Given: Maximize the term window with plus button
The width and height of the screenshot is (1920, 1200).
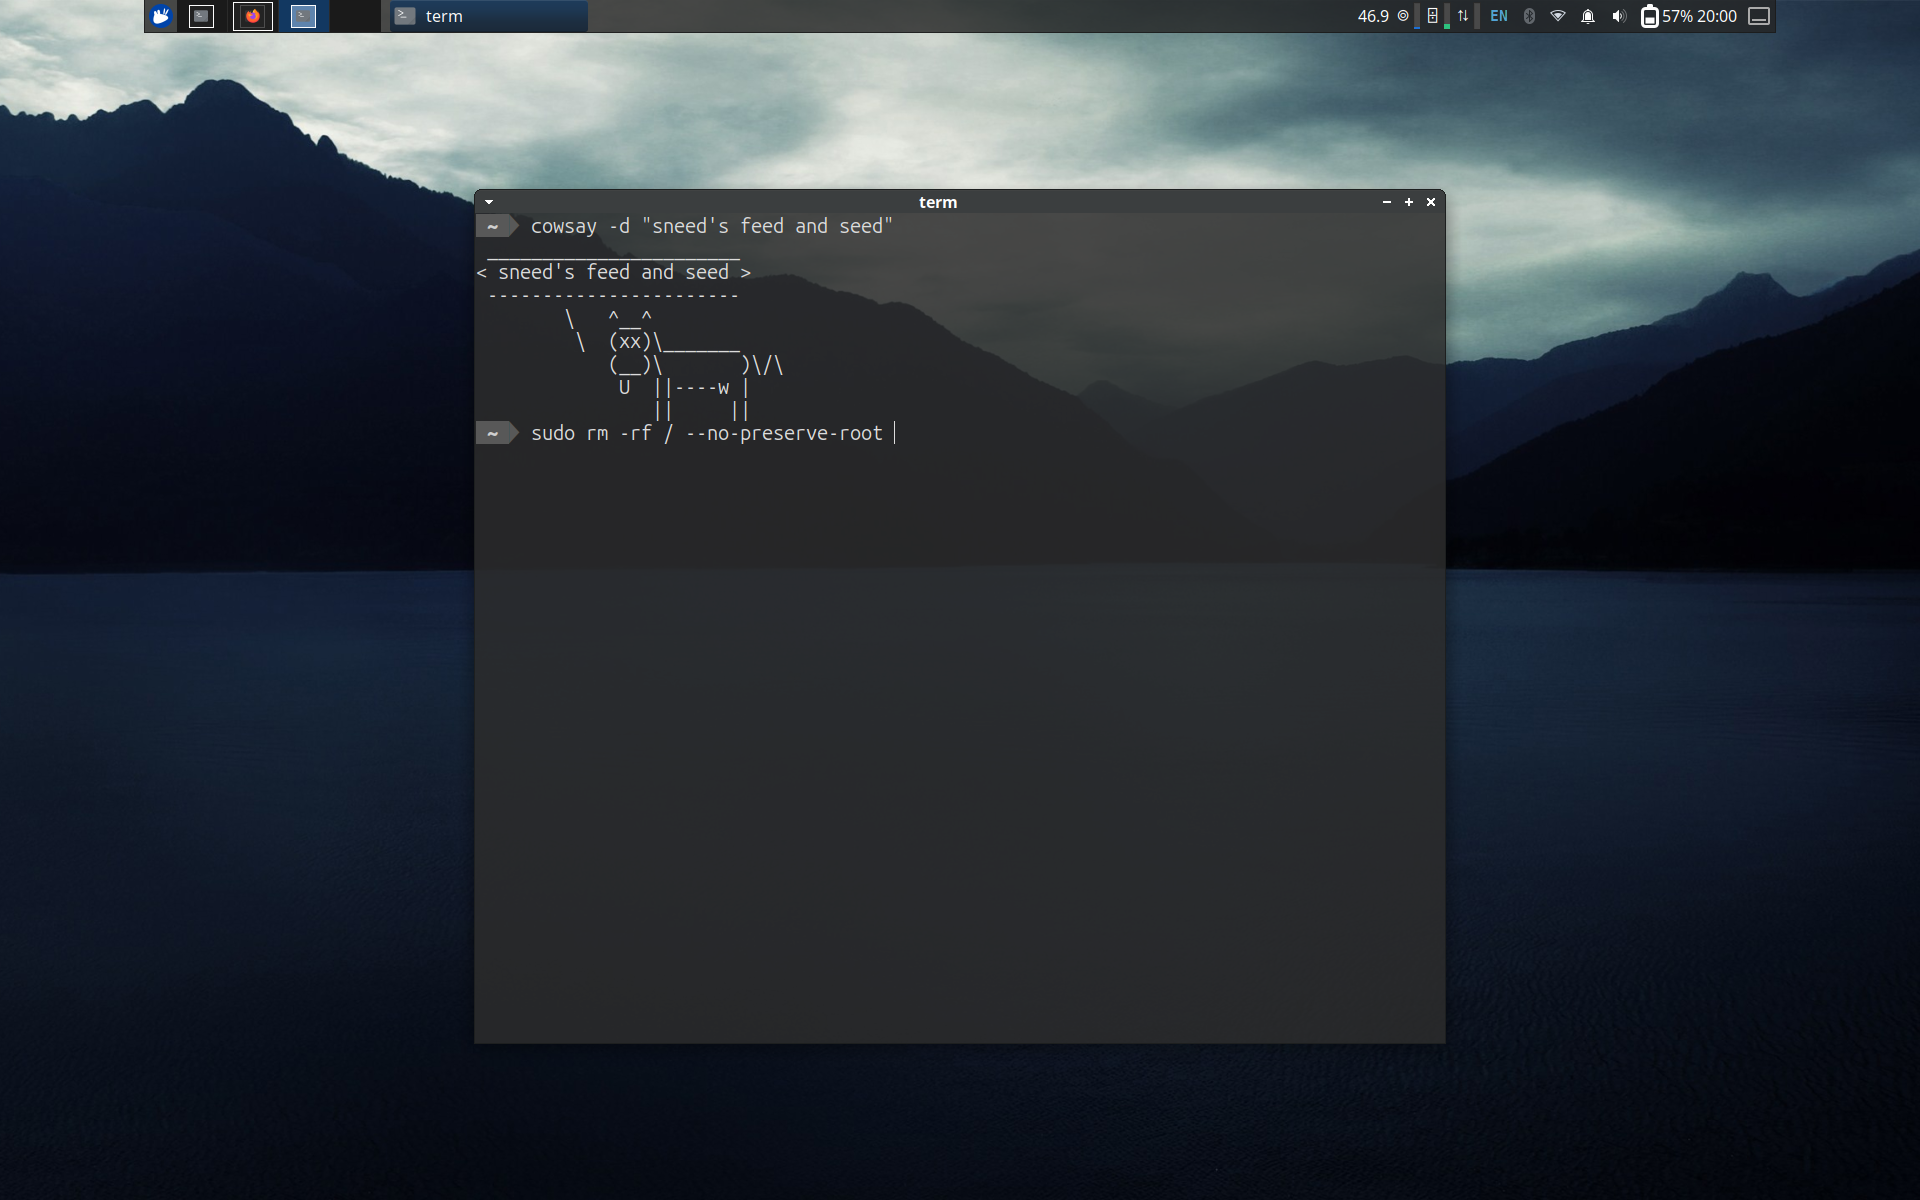Looking at the screenshot, I should [x=1409, y=202].
